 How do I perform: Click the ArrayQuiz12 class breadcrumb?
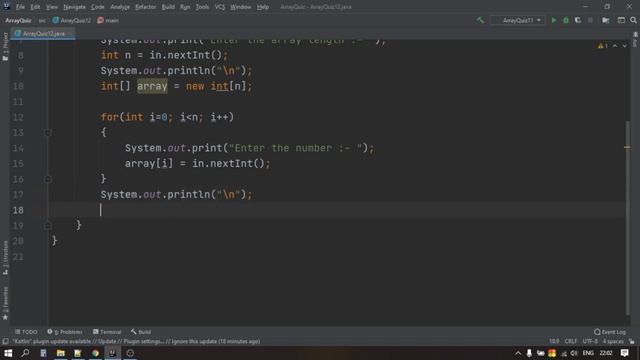pos(72,20)
